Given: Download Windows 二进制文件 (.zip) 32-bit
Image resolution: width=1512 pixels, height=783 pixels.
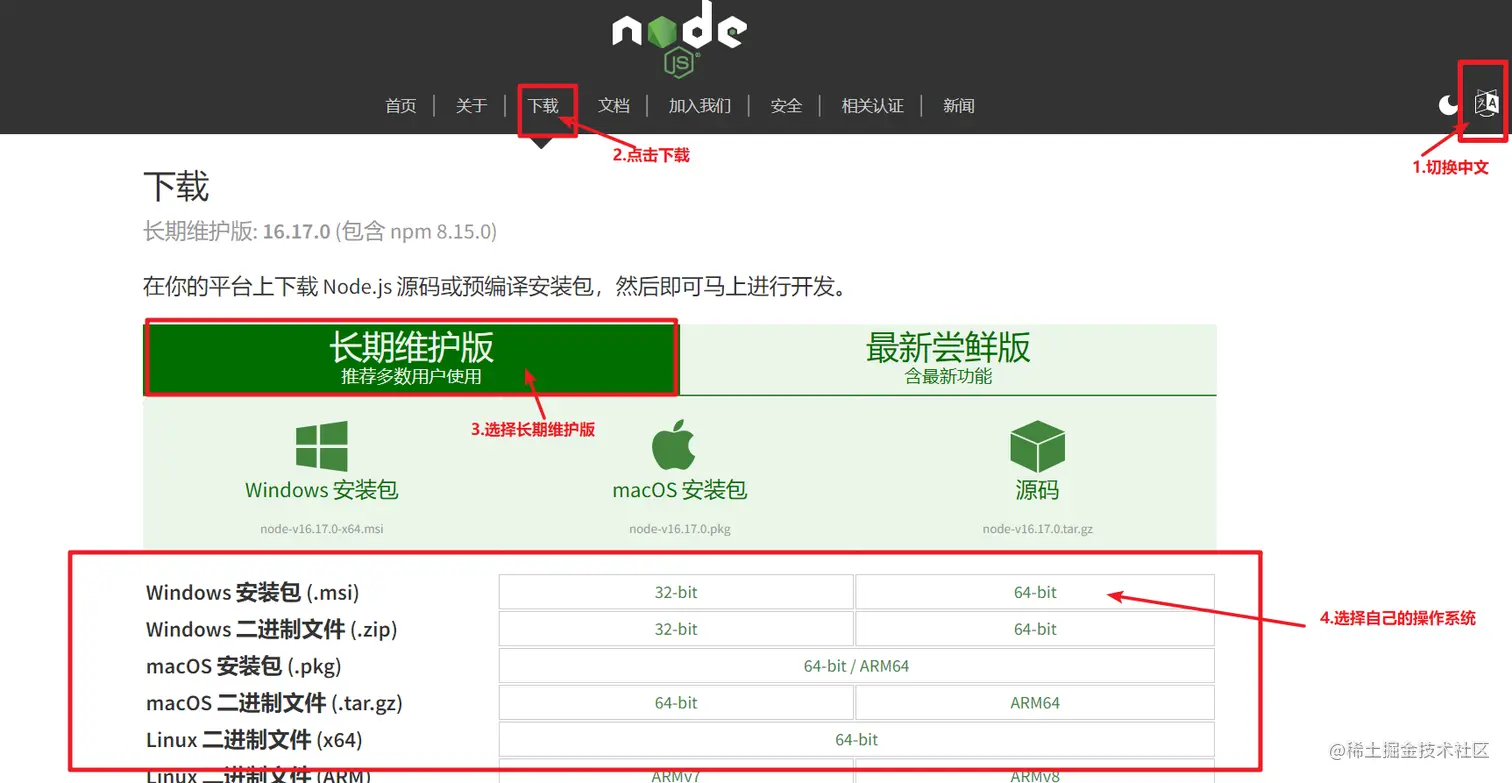Looking at the screenshot, I should [x=676, y=629].
